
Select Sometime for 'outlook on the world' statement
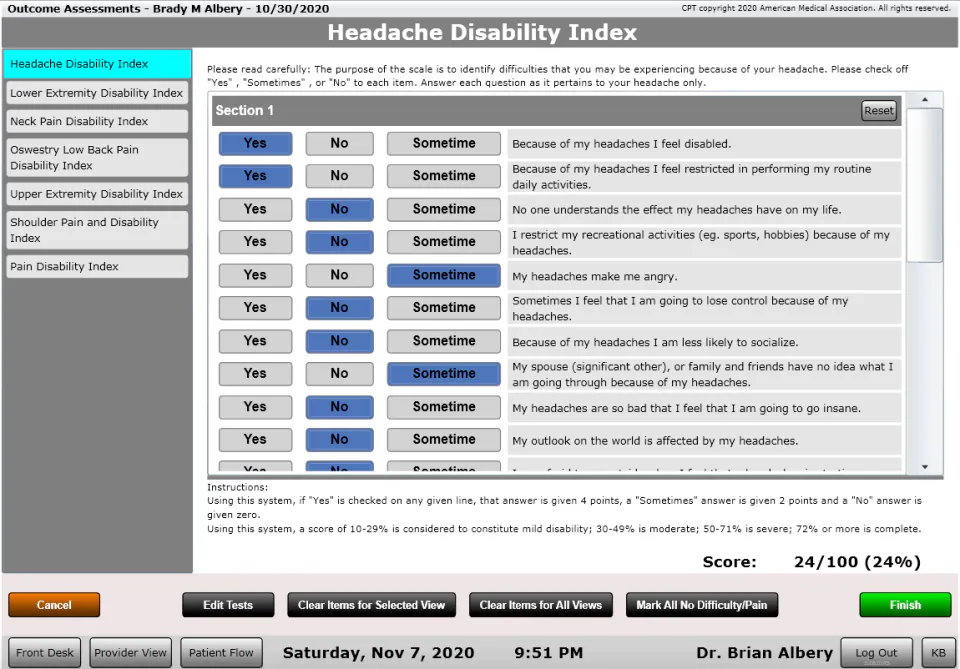pos(444,439)
